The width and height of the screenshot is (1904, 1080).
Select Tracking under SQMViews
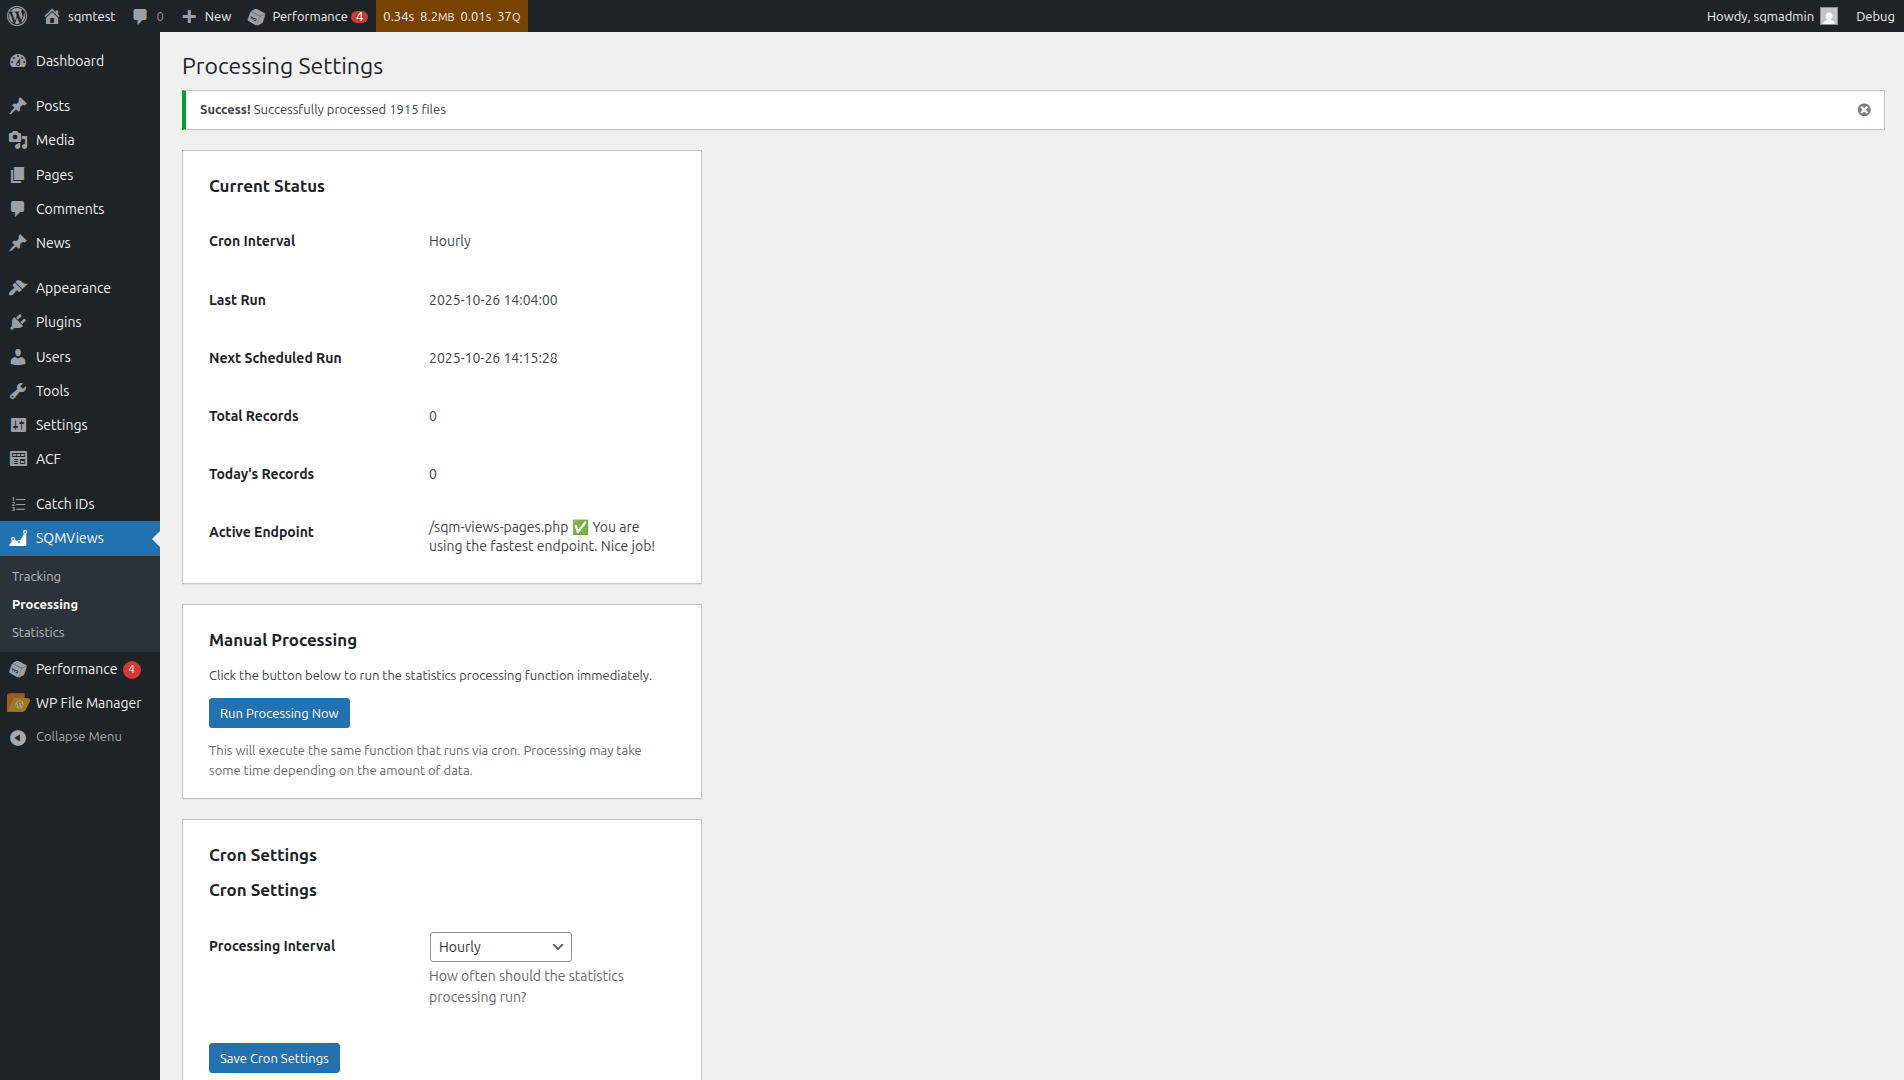36,576
